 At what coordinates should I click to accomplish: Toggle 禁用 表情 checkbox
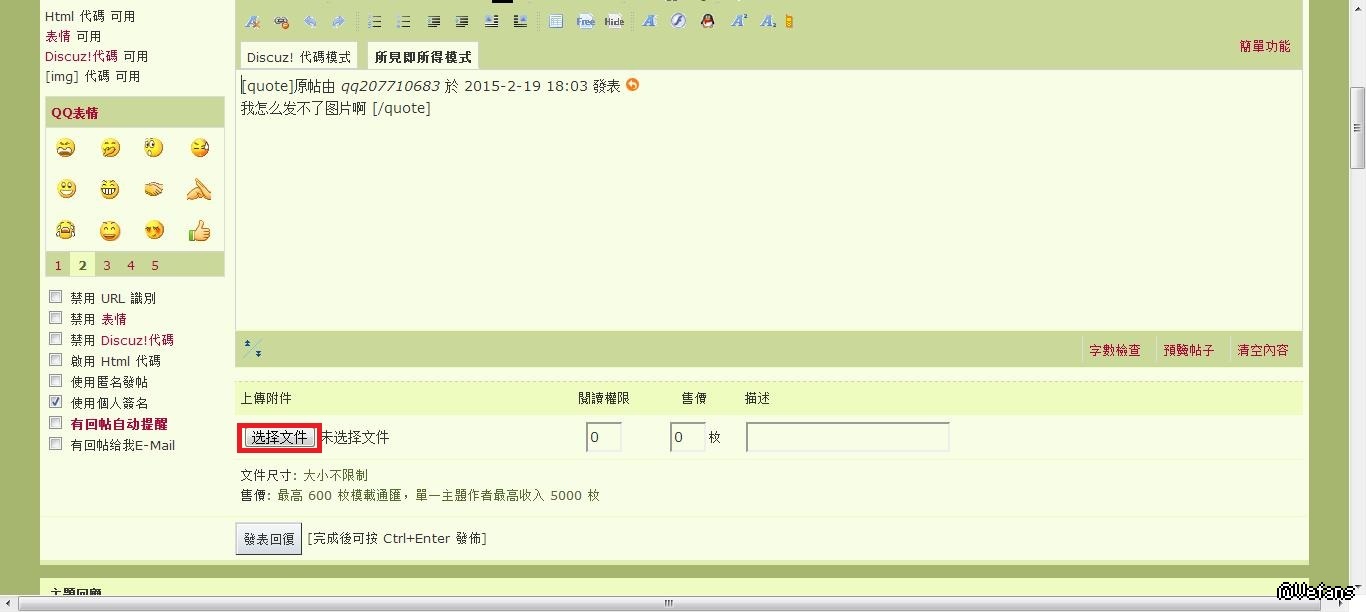pyautogui.click(x=56, y=318)
